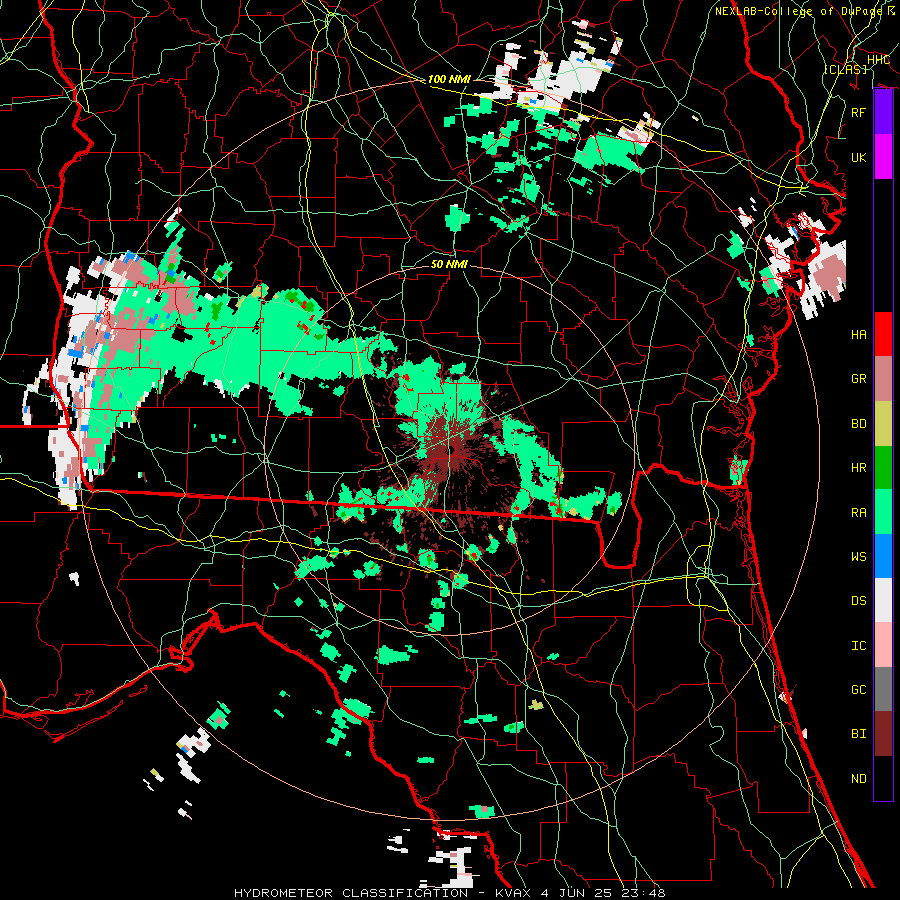
Task: Click the HR dark green legend swatch
Action: (883, 467)
